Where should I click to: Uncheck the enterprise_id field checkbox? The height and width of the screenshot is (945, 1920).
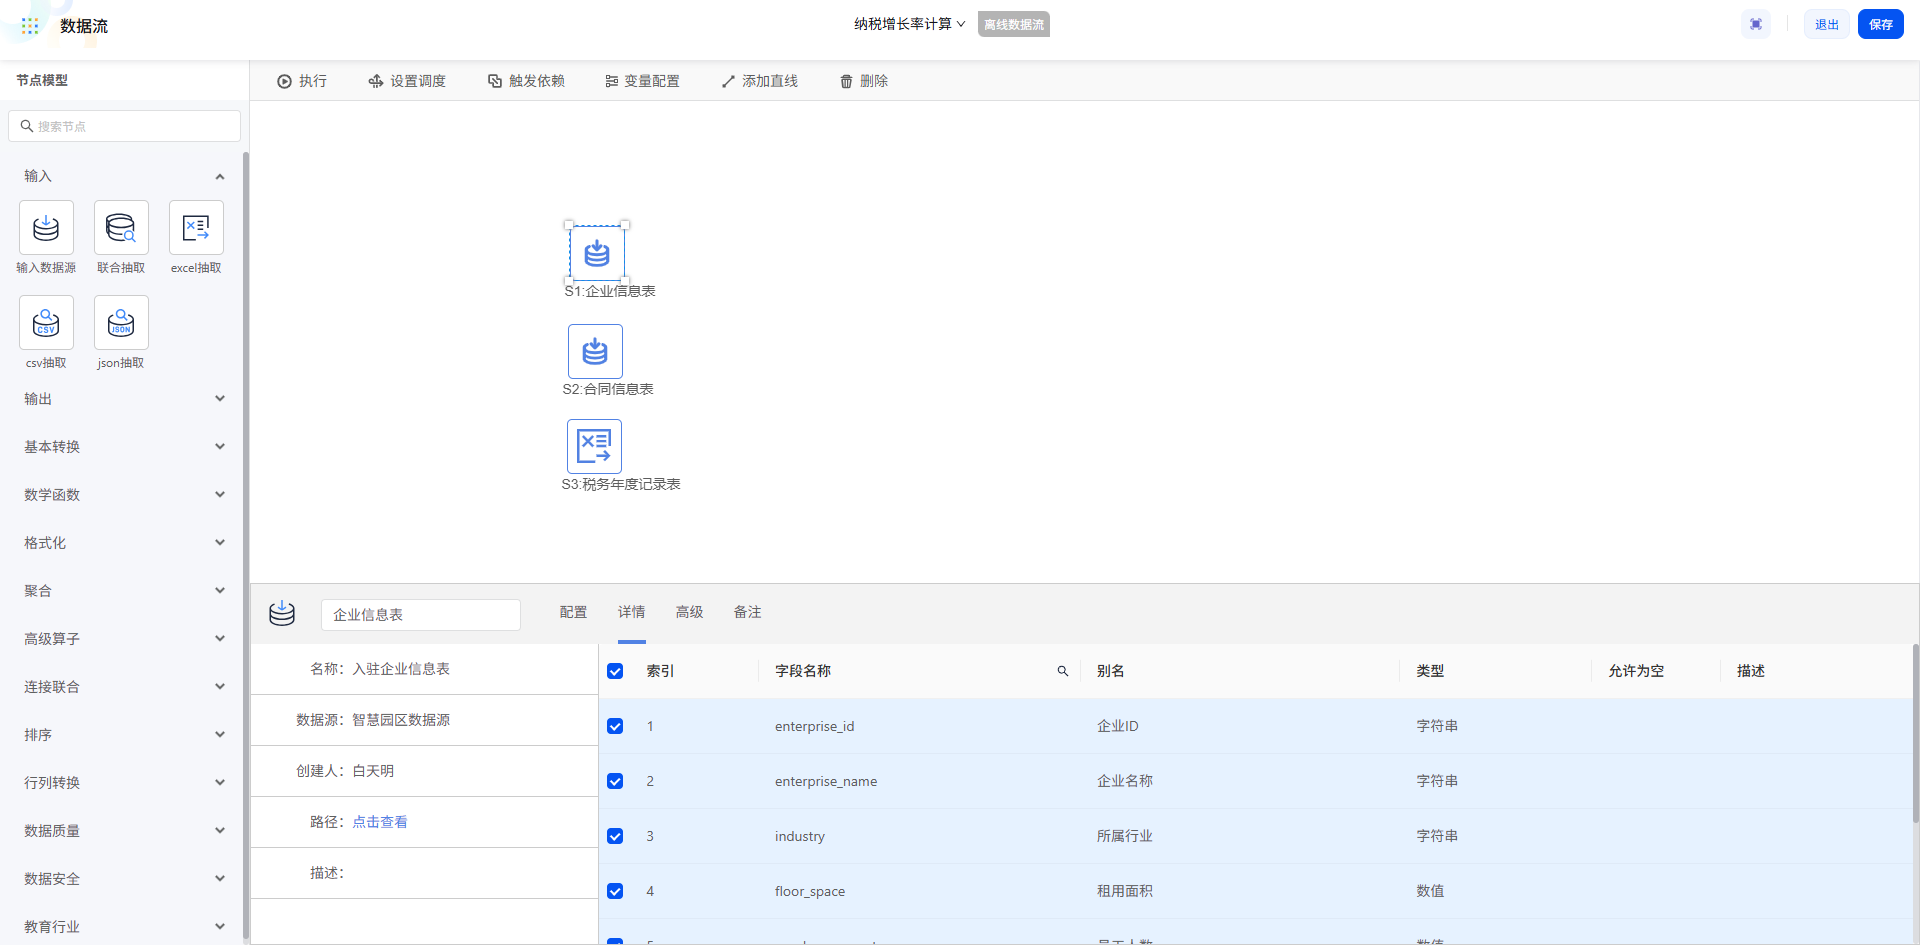click(x=615, y=726)
